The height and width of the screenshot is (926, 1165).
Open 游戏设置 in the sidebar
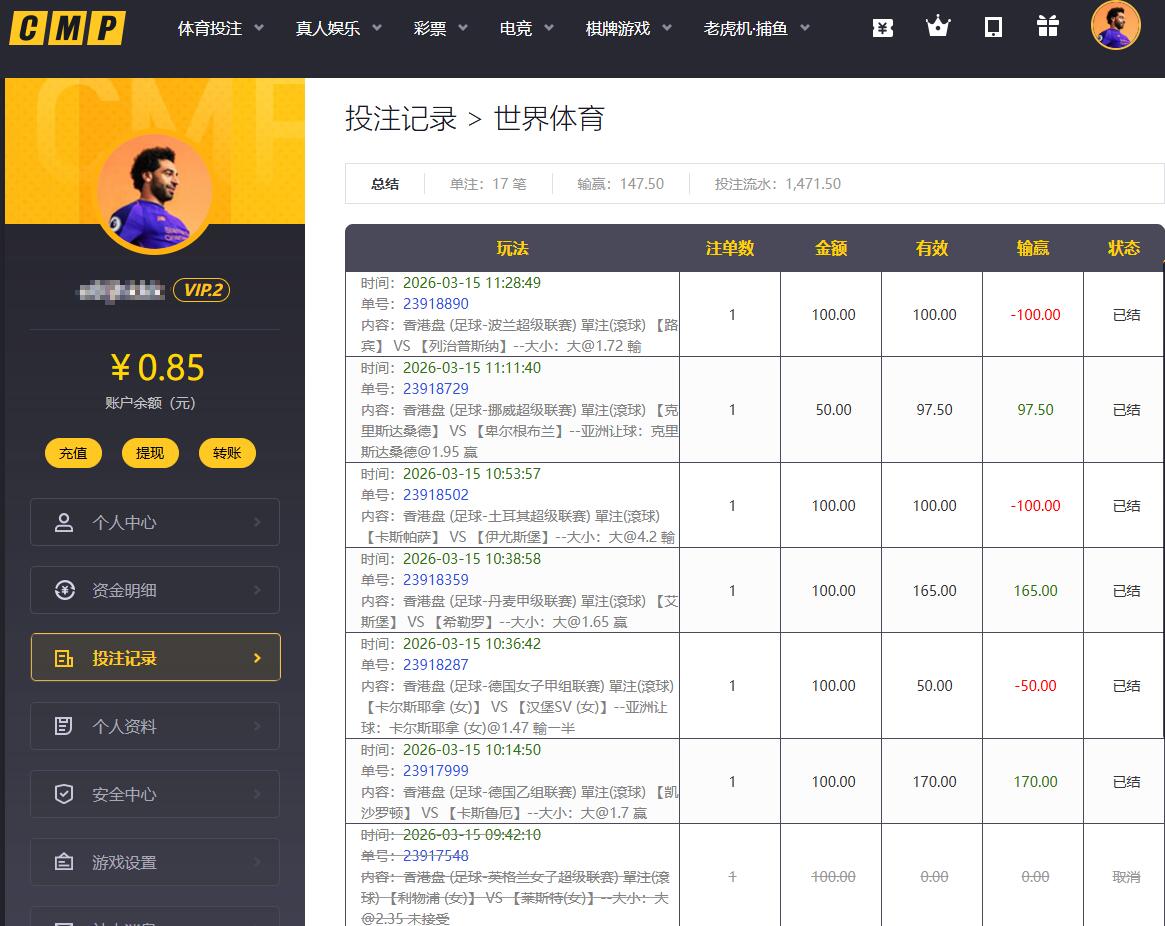[x=156, y=862]
